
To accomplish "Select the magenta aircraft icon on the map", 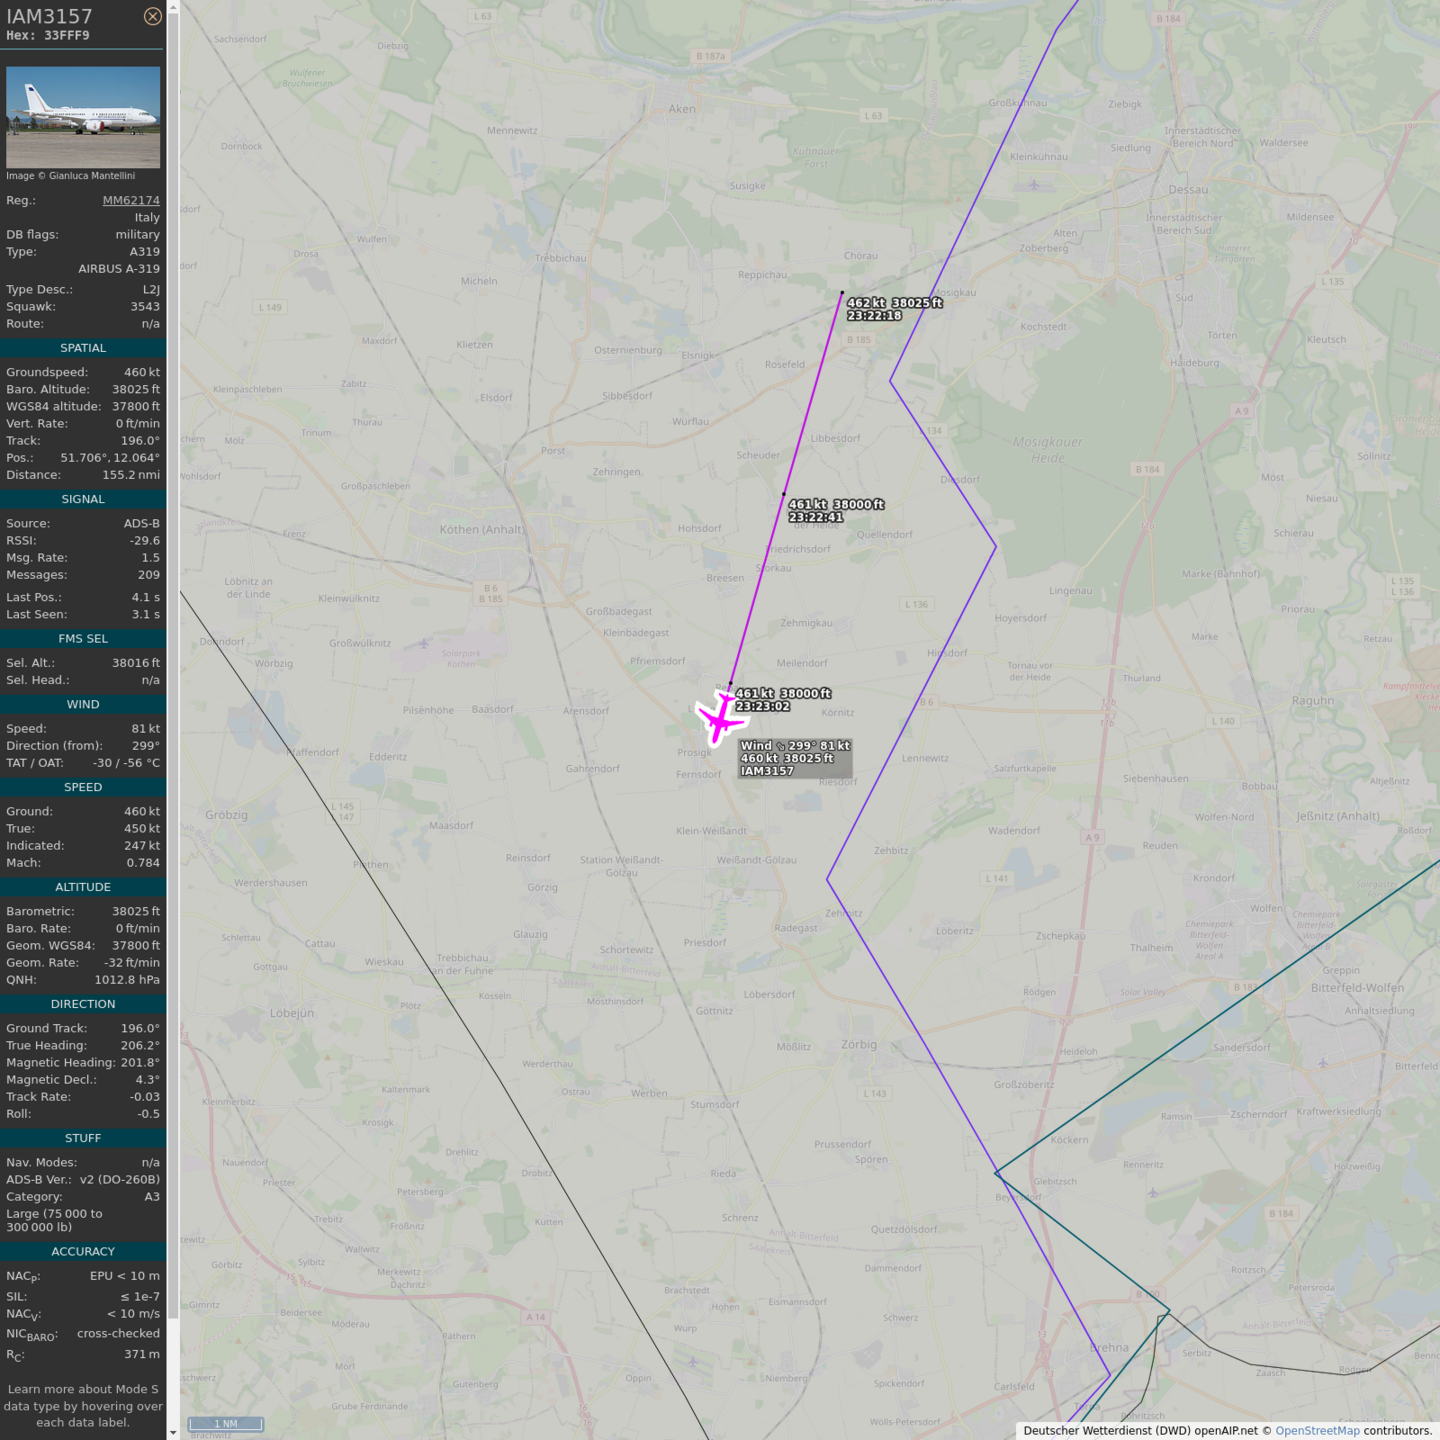I will click(720, 718).
